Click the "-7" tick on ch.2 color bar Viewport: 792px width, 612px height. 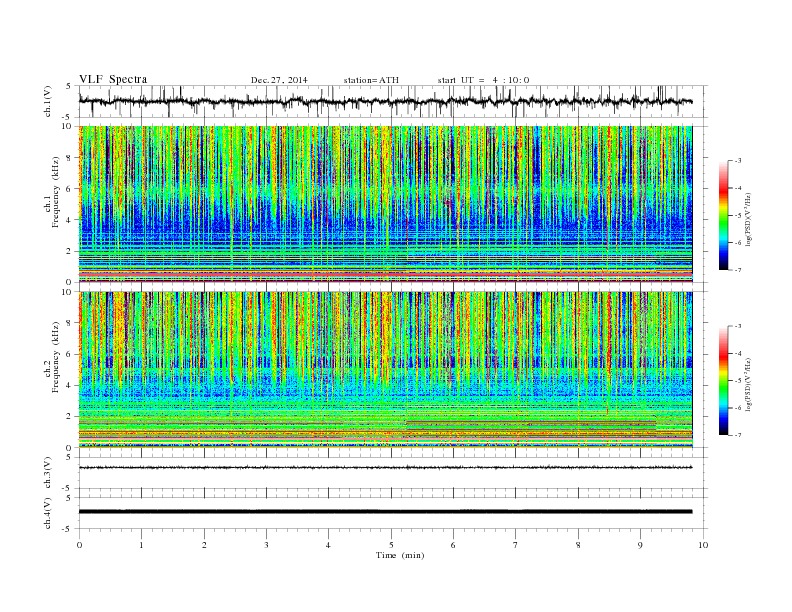click(738, 435)
